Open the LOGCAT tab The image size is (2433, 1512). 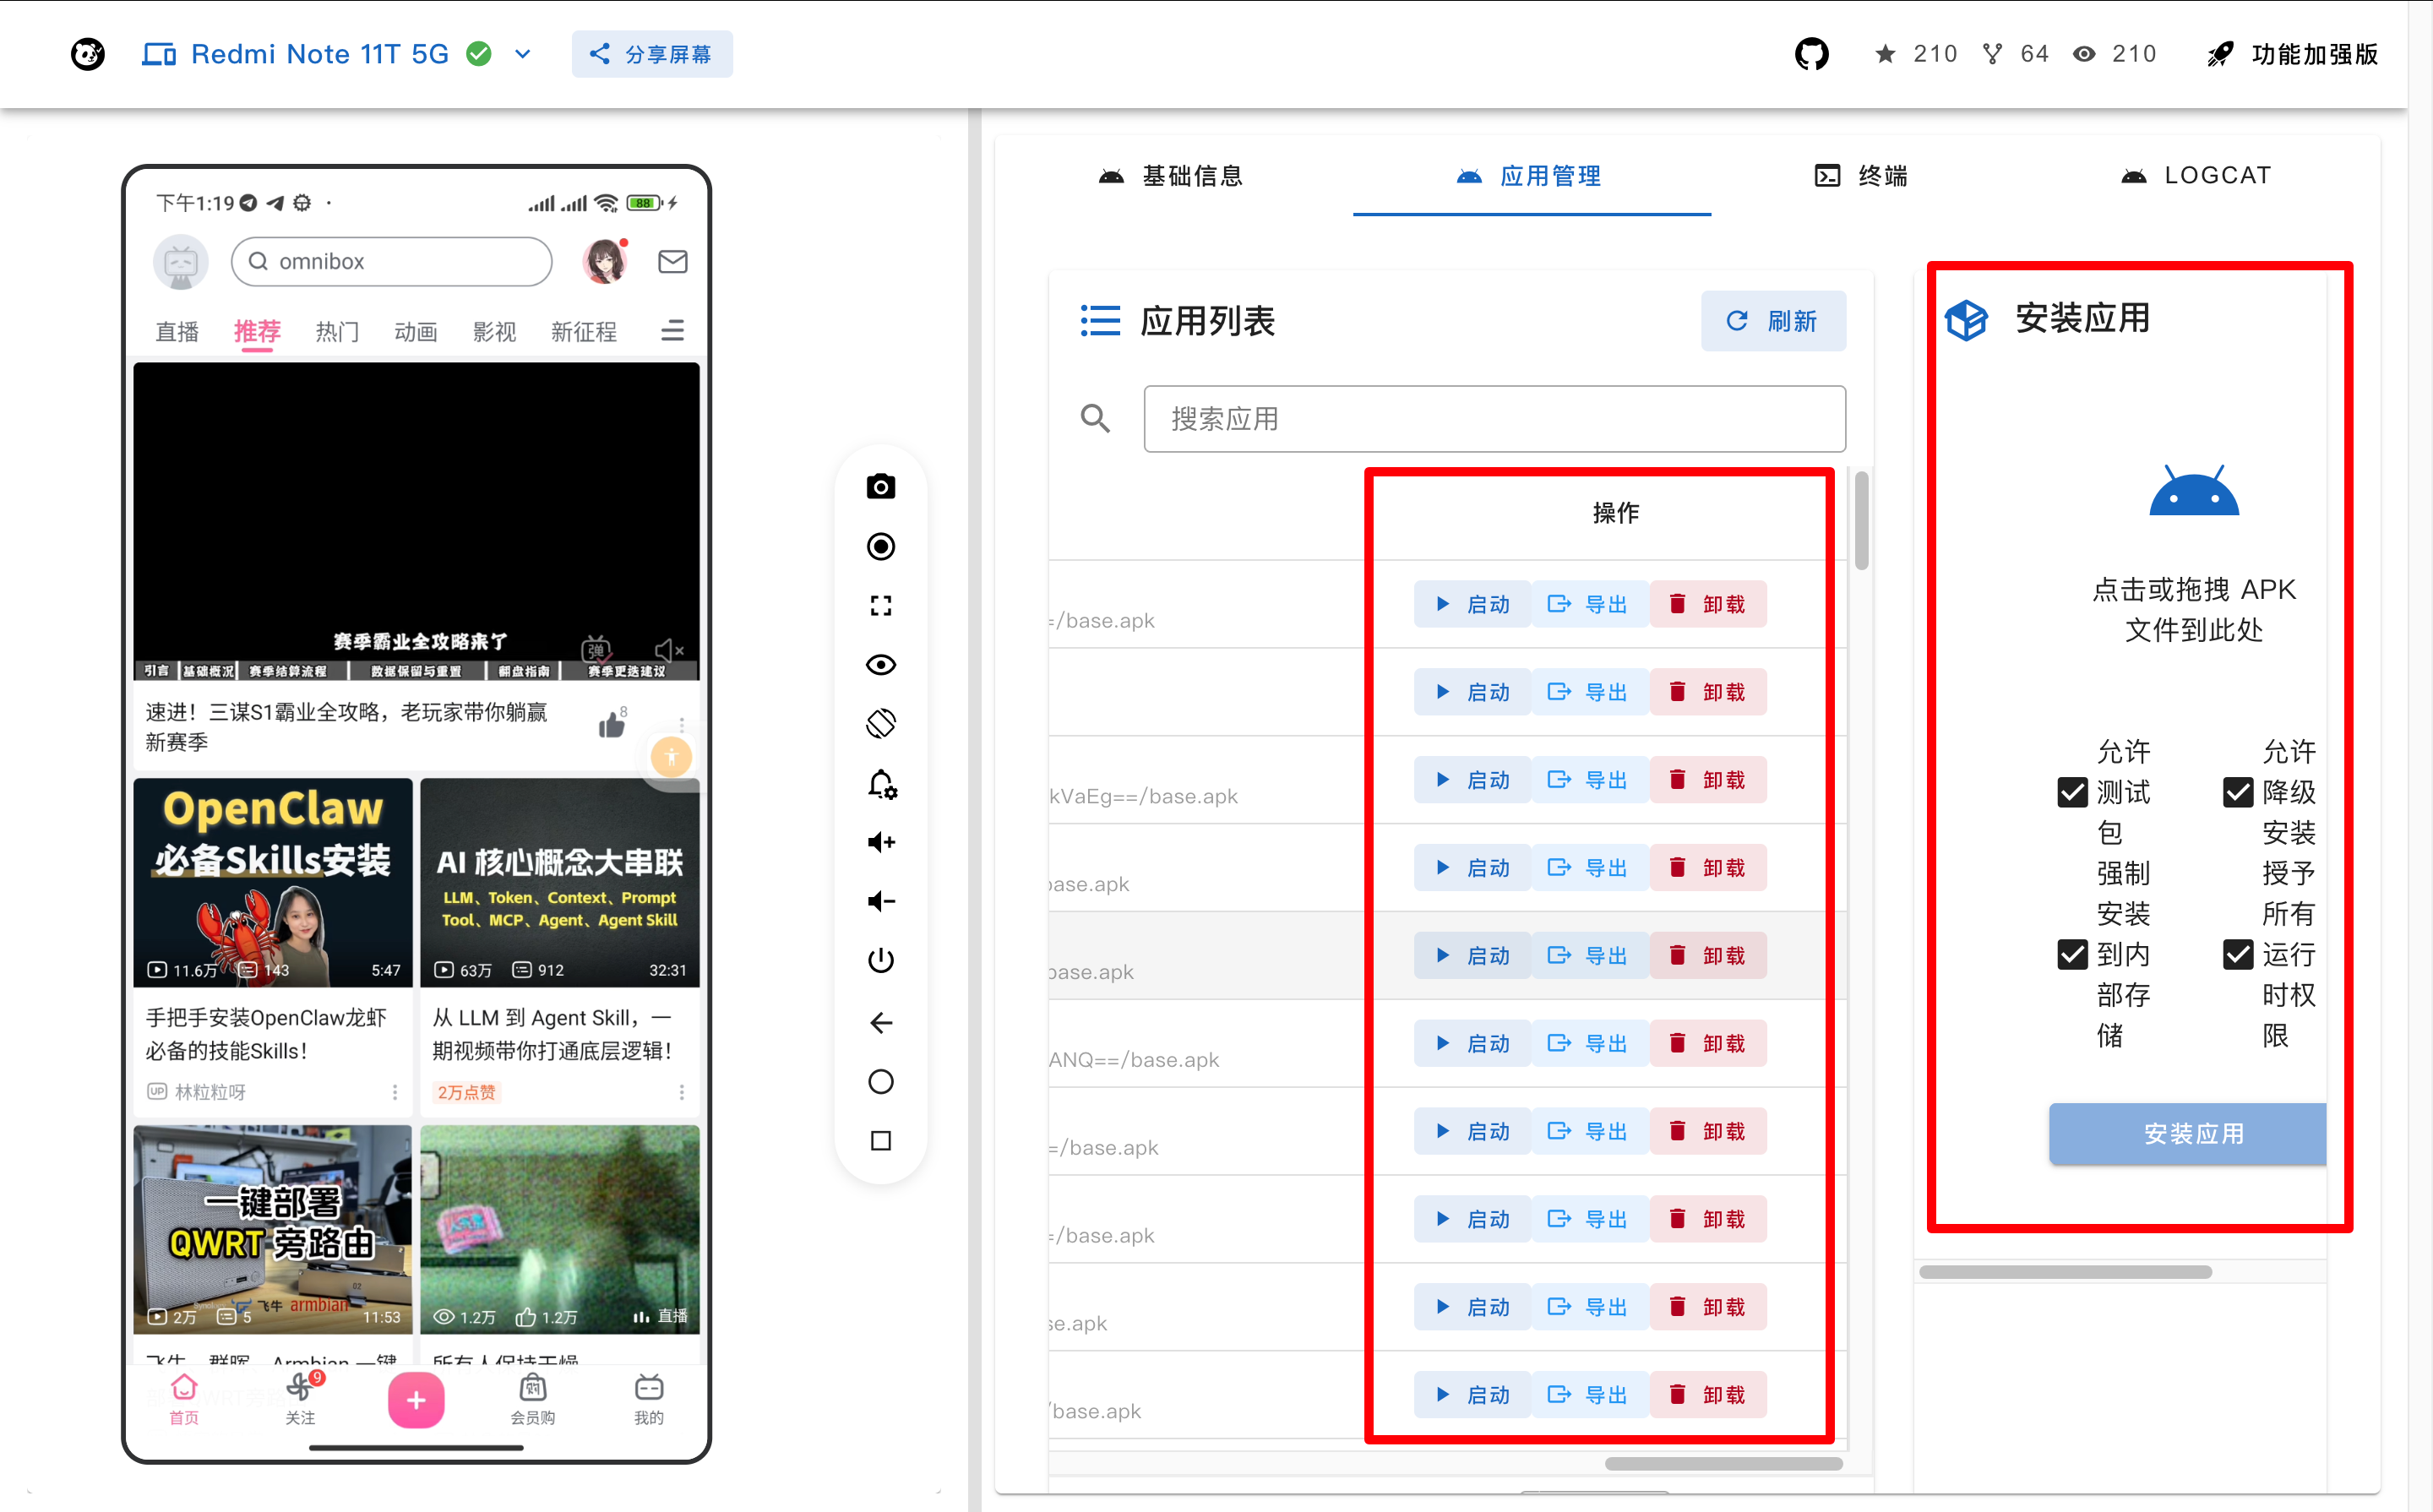point(2196,176)
